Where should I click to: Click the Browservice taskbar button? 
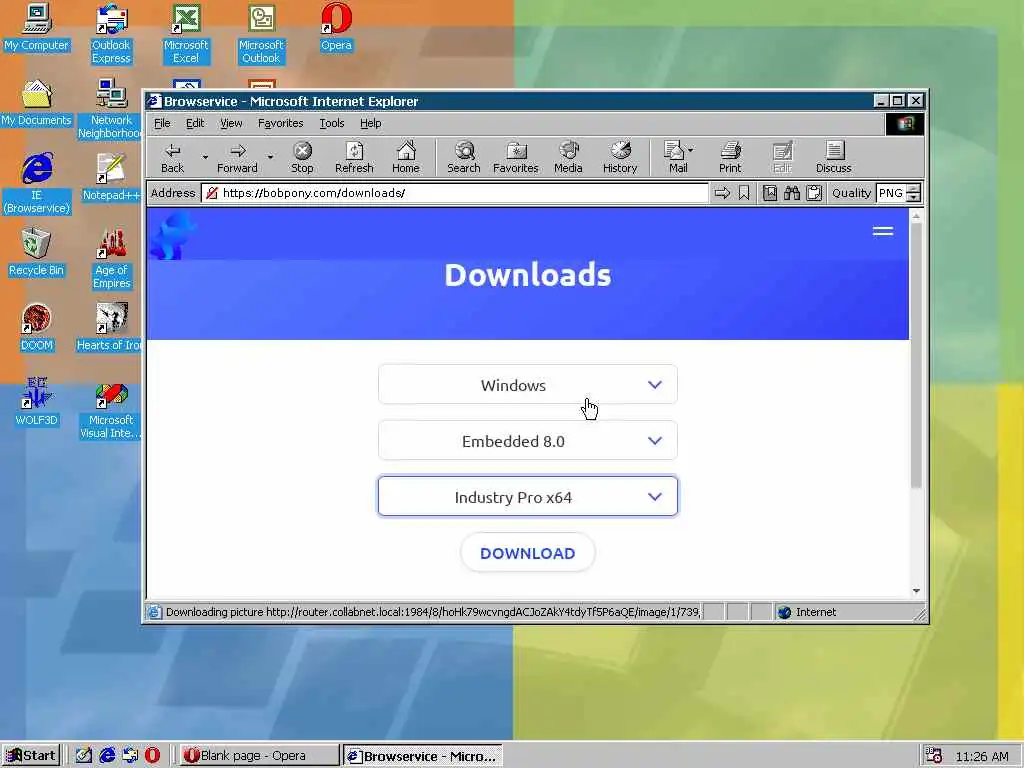(x=423, y=756)
